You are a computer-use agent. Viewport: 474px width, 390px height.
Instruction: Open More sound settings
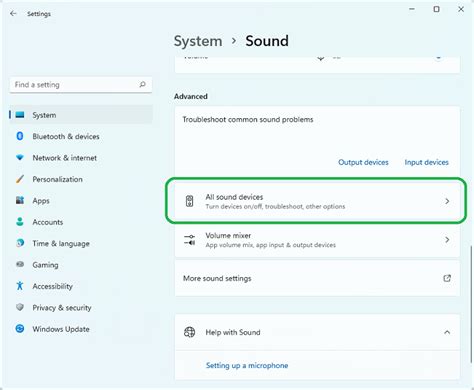pos(317,278)
